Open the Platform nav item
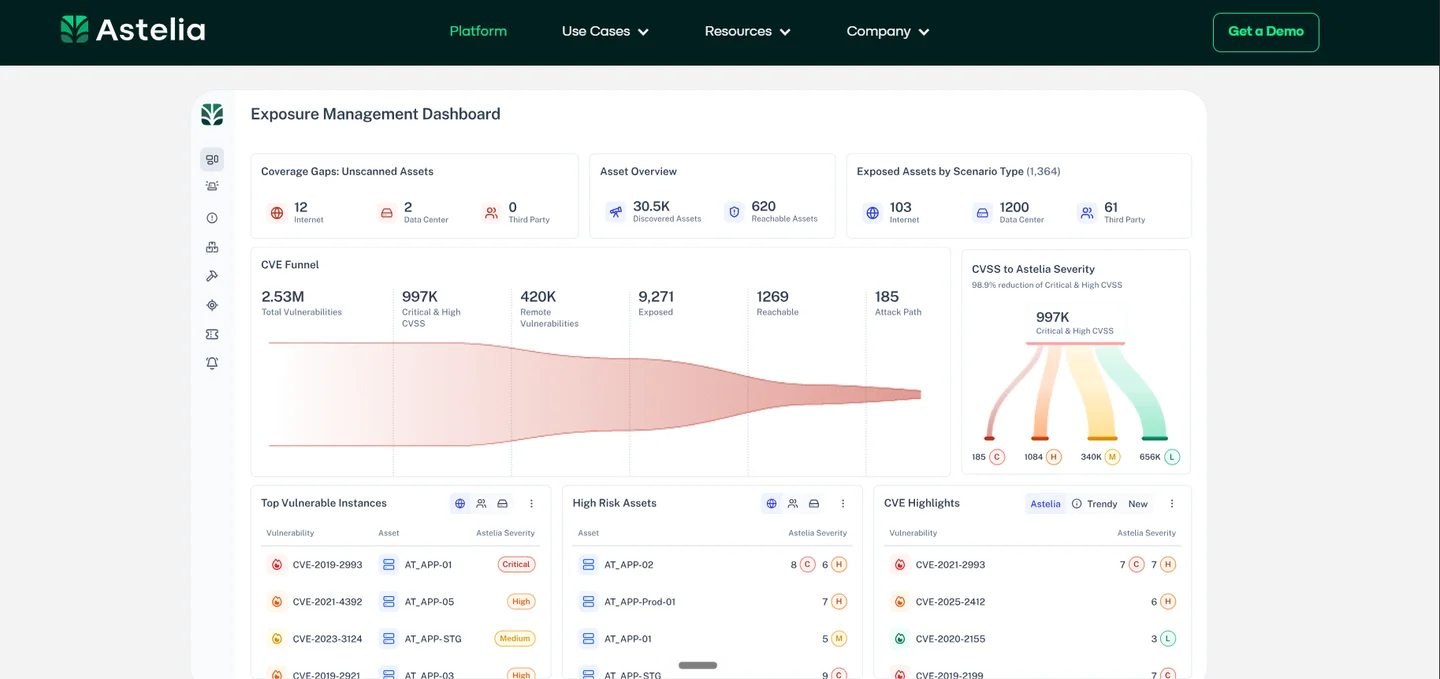 (x=478, y=31)
